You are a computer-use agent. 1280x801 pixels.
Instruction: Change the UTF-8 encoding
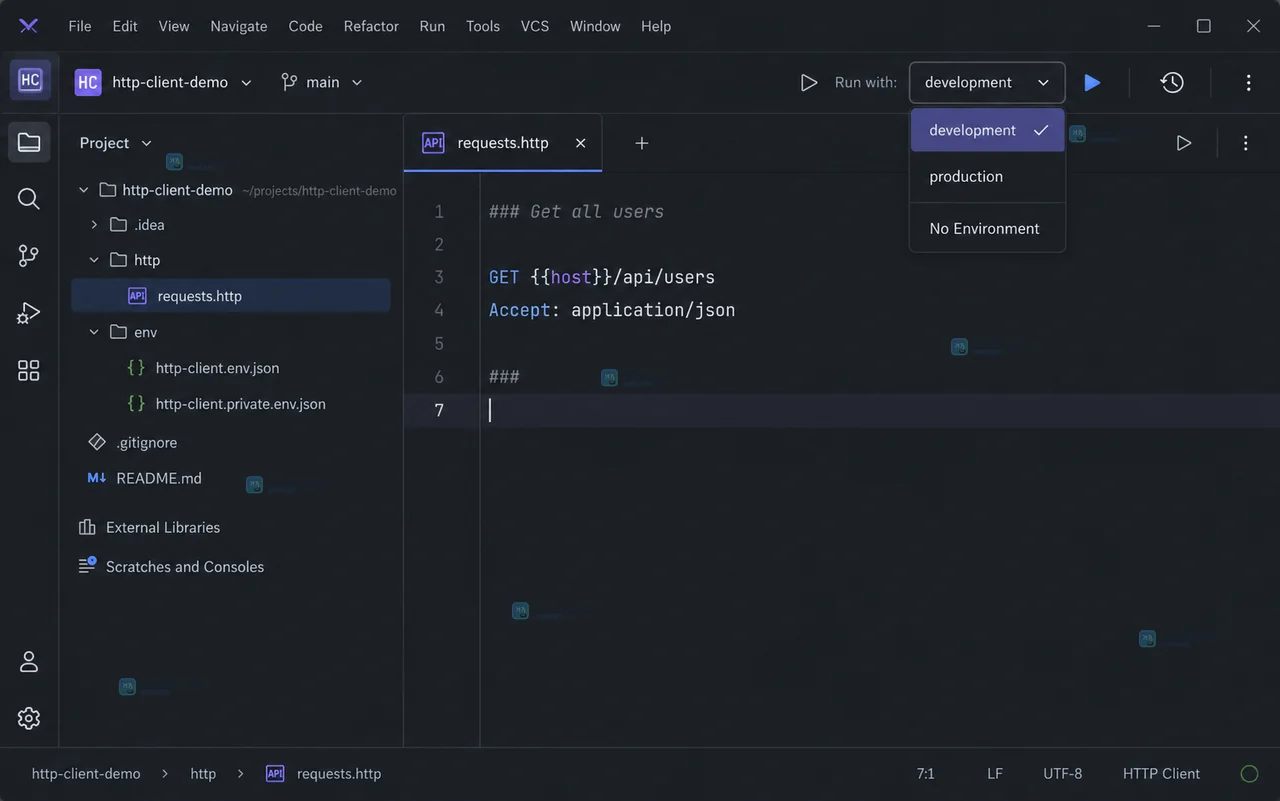tap(1063, 773)
